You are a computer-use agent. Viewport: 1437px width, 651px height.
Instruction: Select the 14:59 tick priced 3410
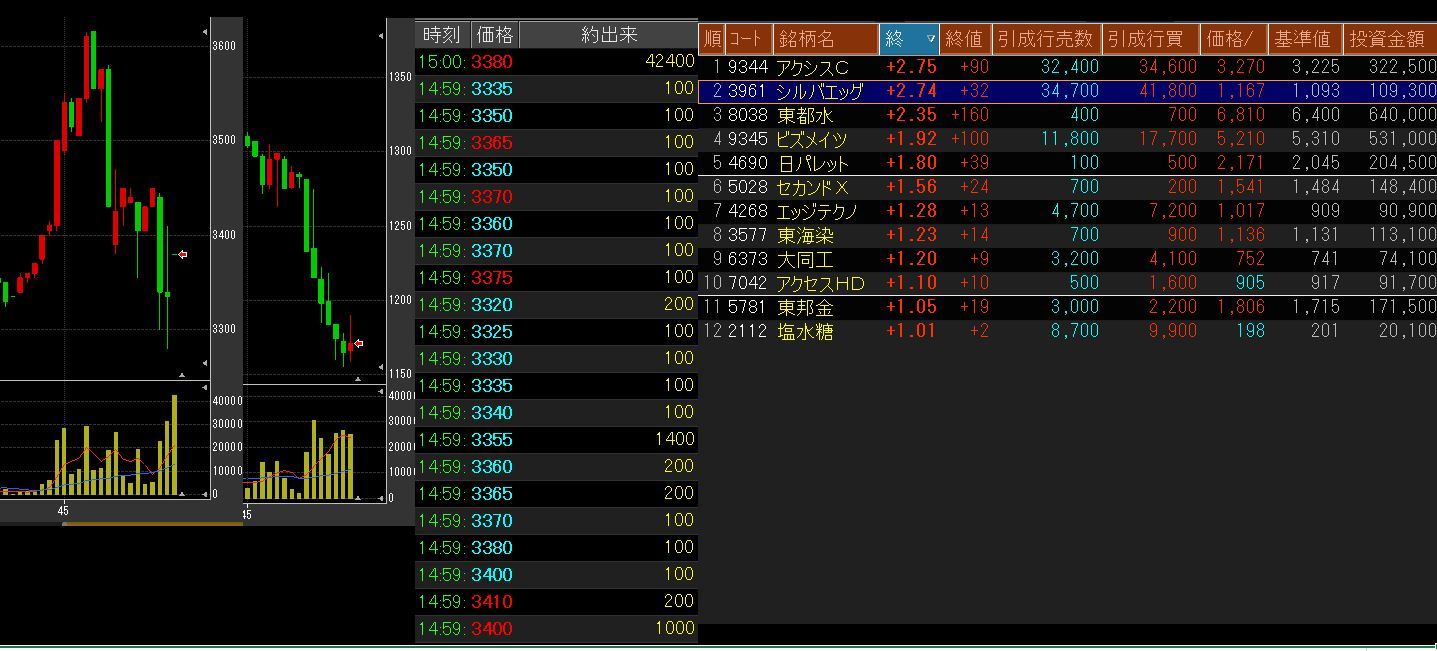(x=556, y=601)
